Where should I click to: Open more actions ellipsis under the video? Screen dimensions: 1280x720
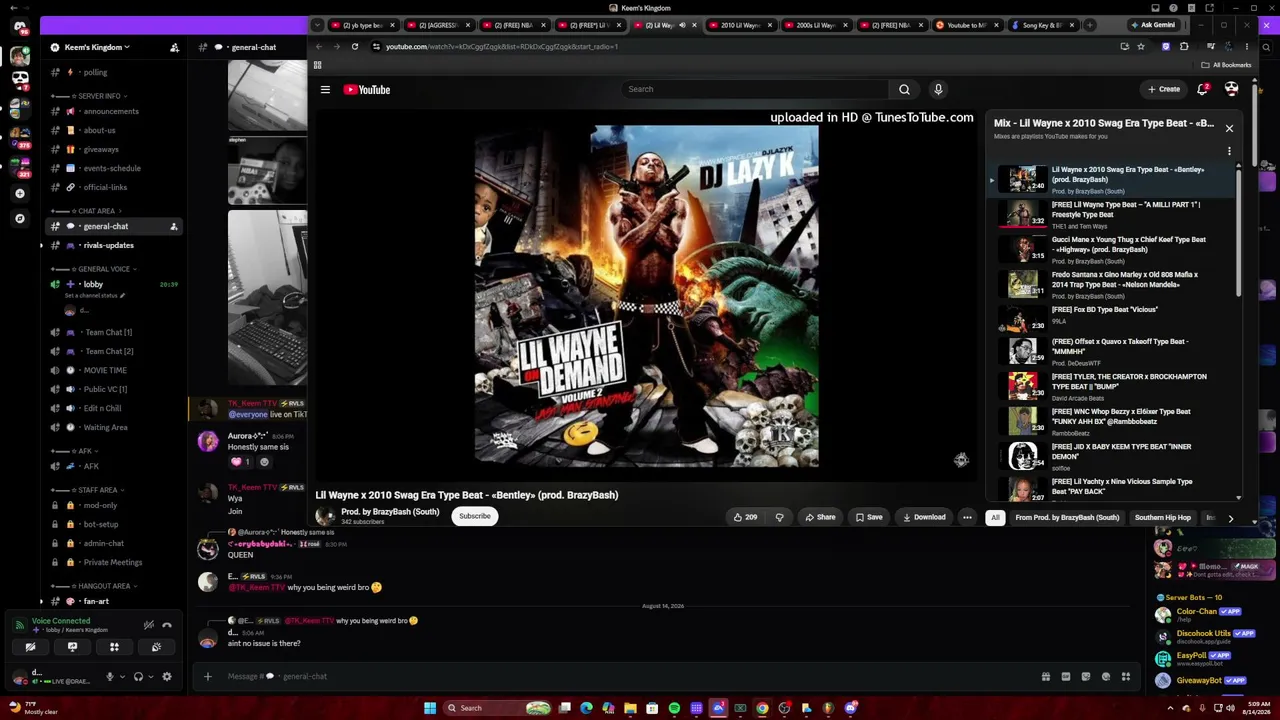(967, 517)
